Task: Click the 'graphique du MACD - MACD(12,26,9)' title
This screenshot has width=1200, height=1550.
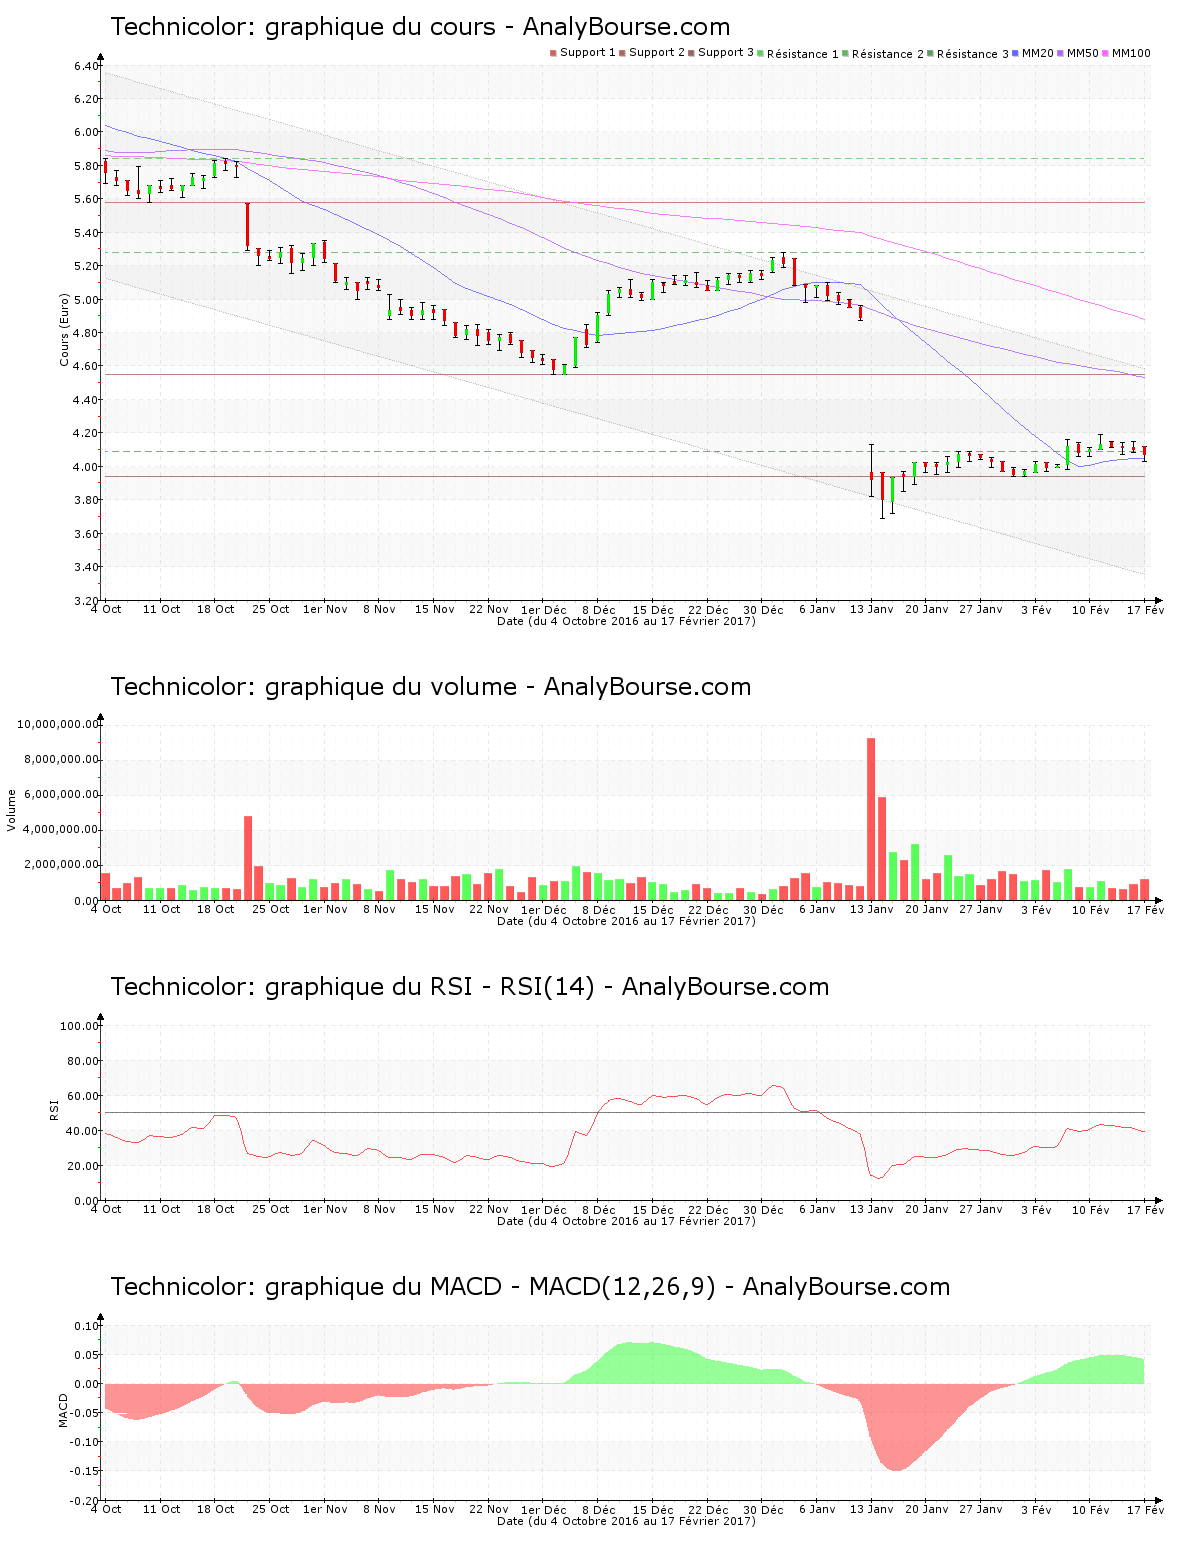Action: click(x=530, y=1287)
